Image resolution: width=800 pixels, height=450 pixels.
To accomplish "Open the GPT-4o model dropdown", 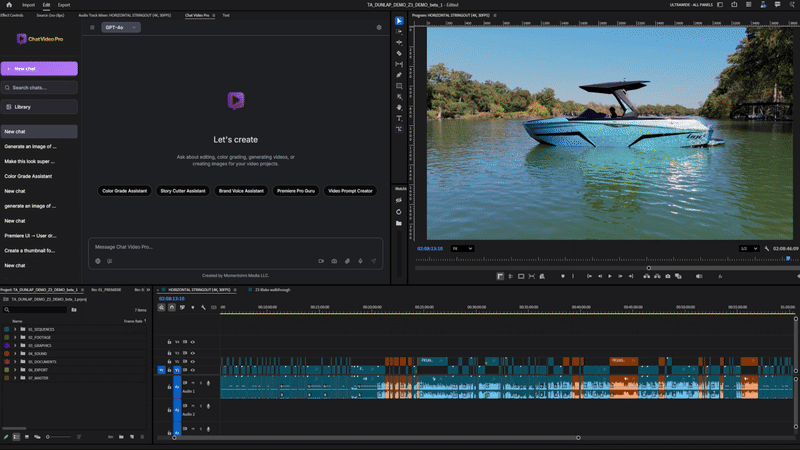I will click(x=121, y=28).
